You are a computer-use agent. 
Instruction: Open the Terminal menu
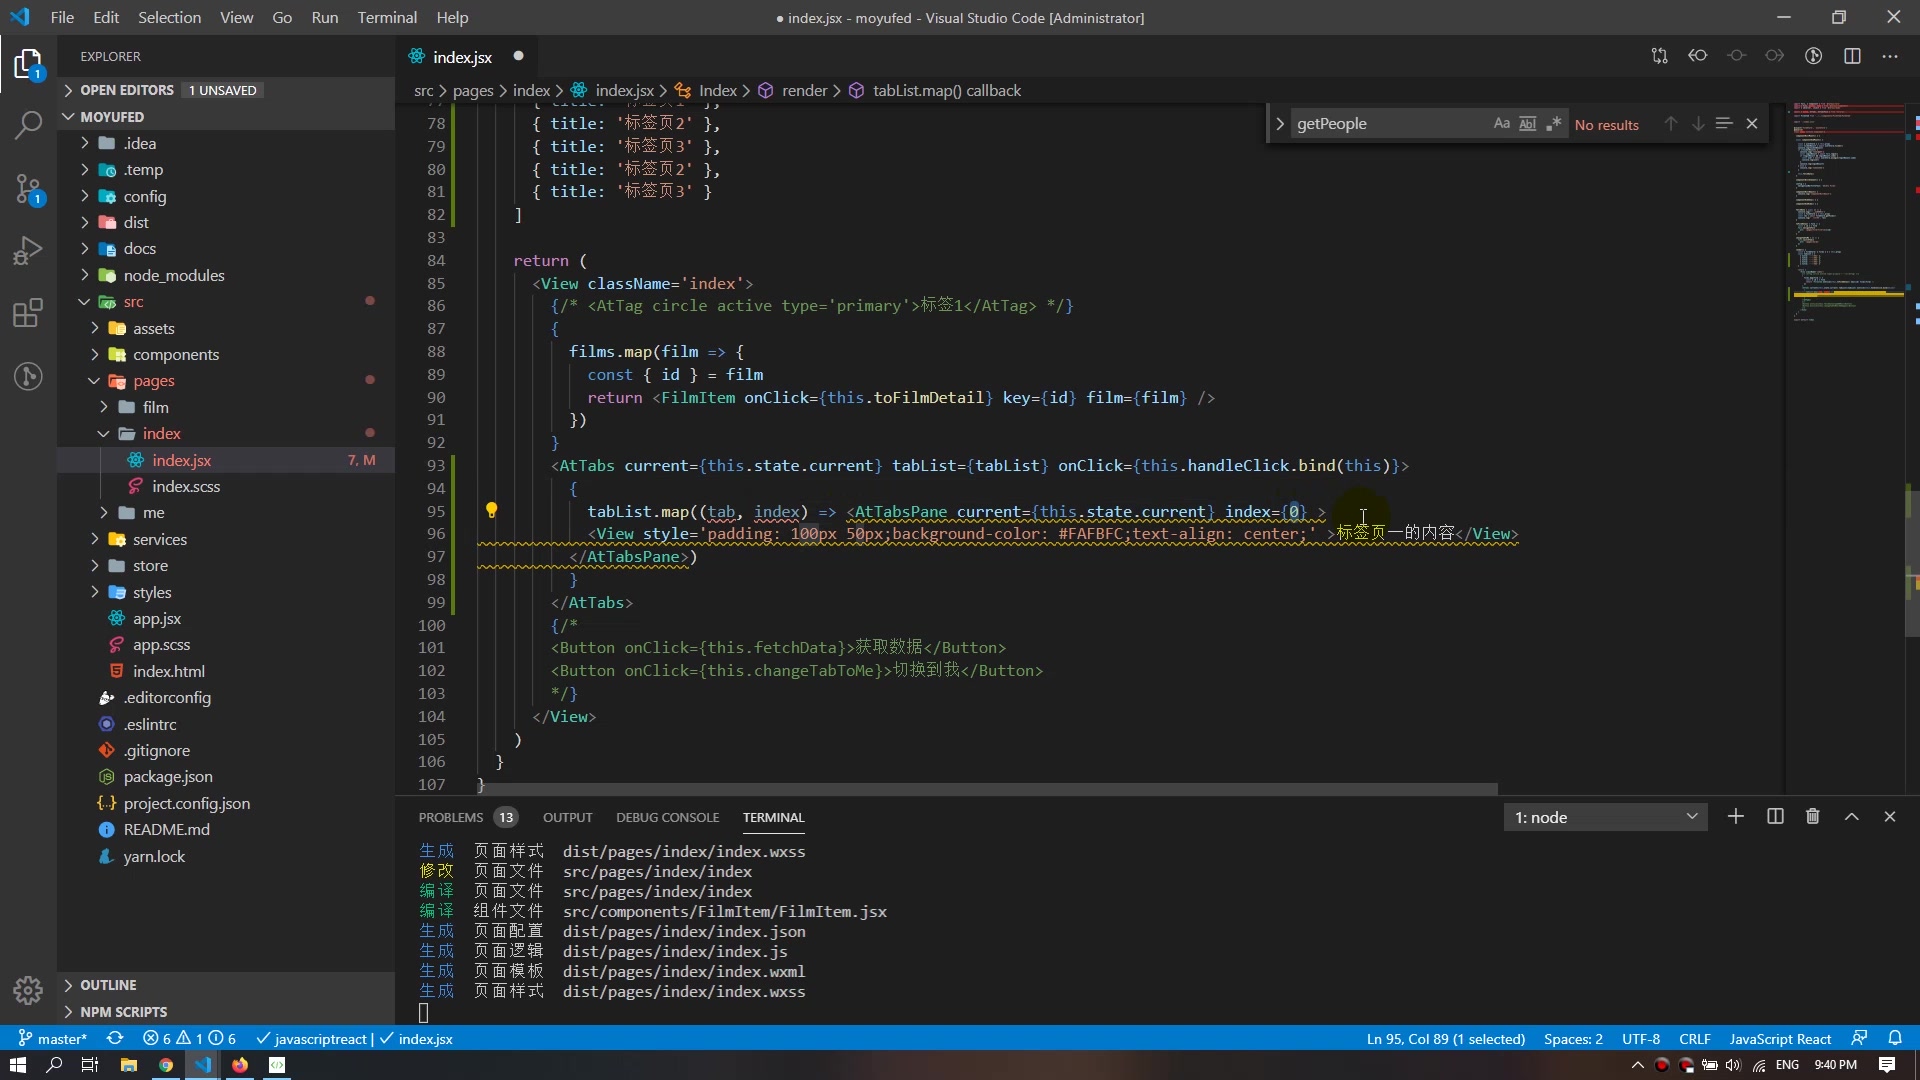387,17
